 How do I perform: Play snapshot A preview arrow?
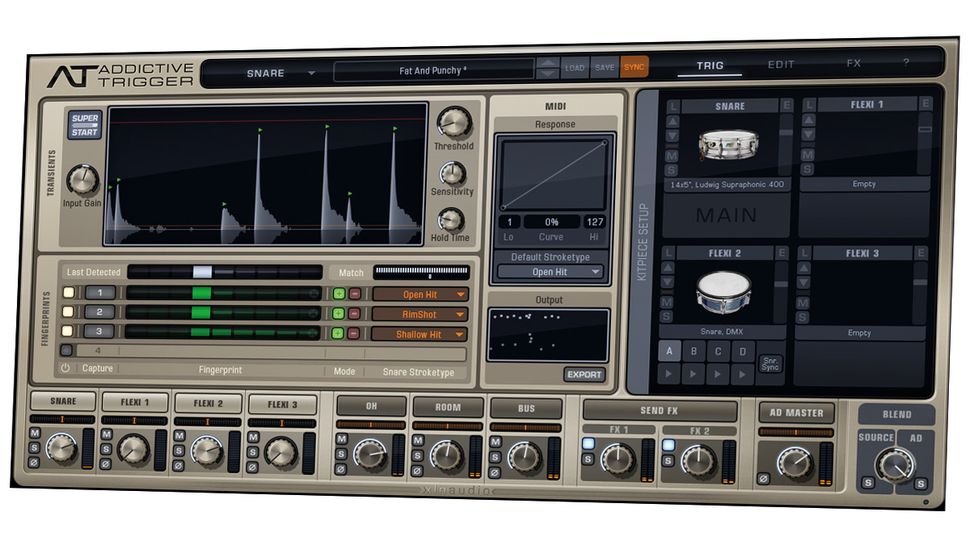tap(668, 373)
